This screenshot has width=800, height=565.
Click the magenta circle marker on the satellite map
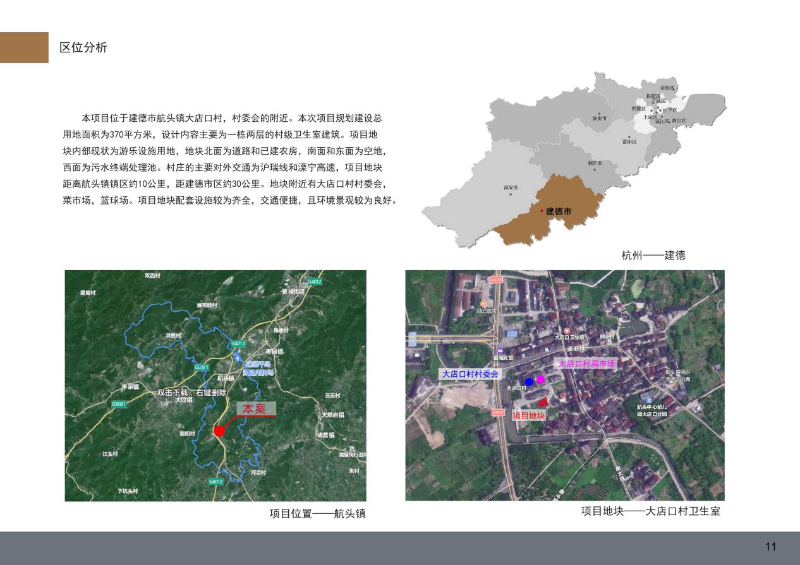point(541,380)
